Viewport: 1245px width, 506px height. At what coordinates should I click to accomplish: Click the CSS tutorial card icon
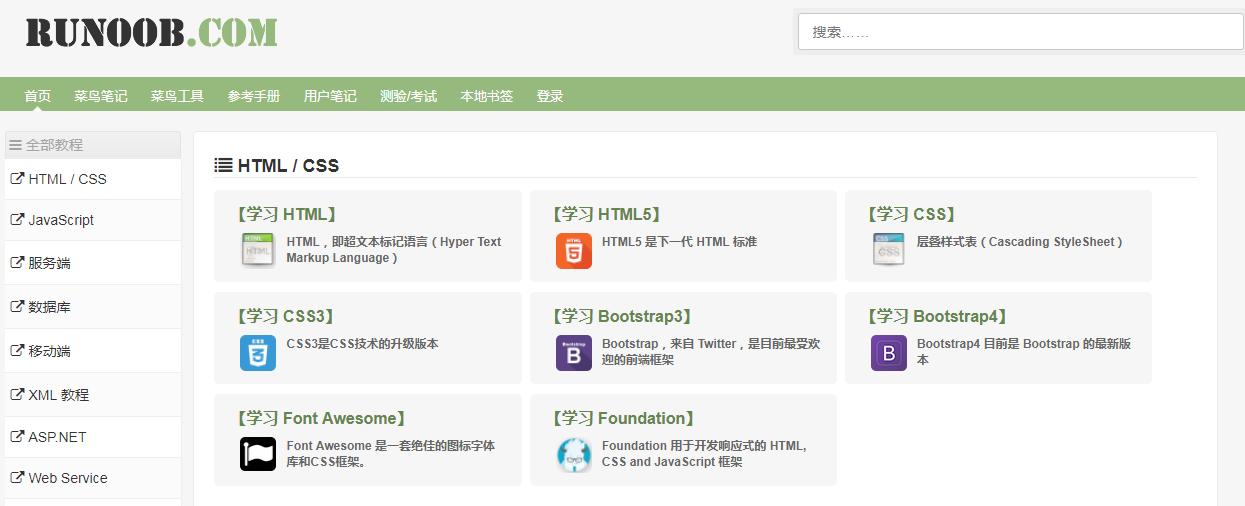point(888,250)
